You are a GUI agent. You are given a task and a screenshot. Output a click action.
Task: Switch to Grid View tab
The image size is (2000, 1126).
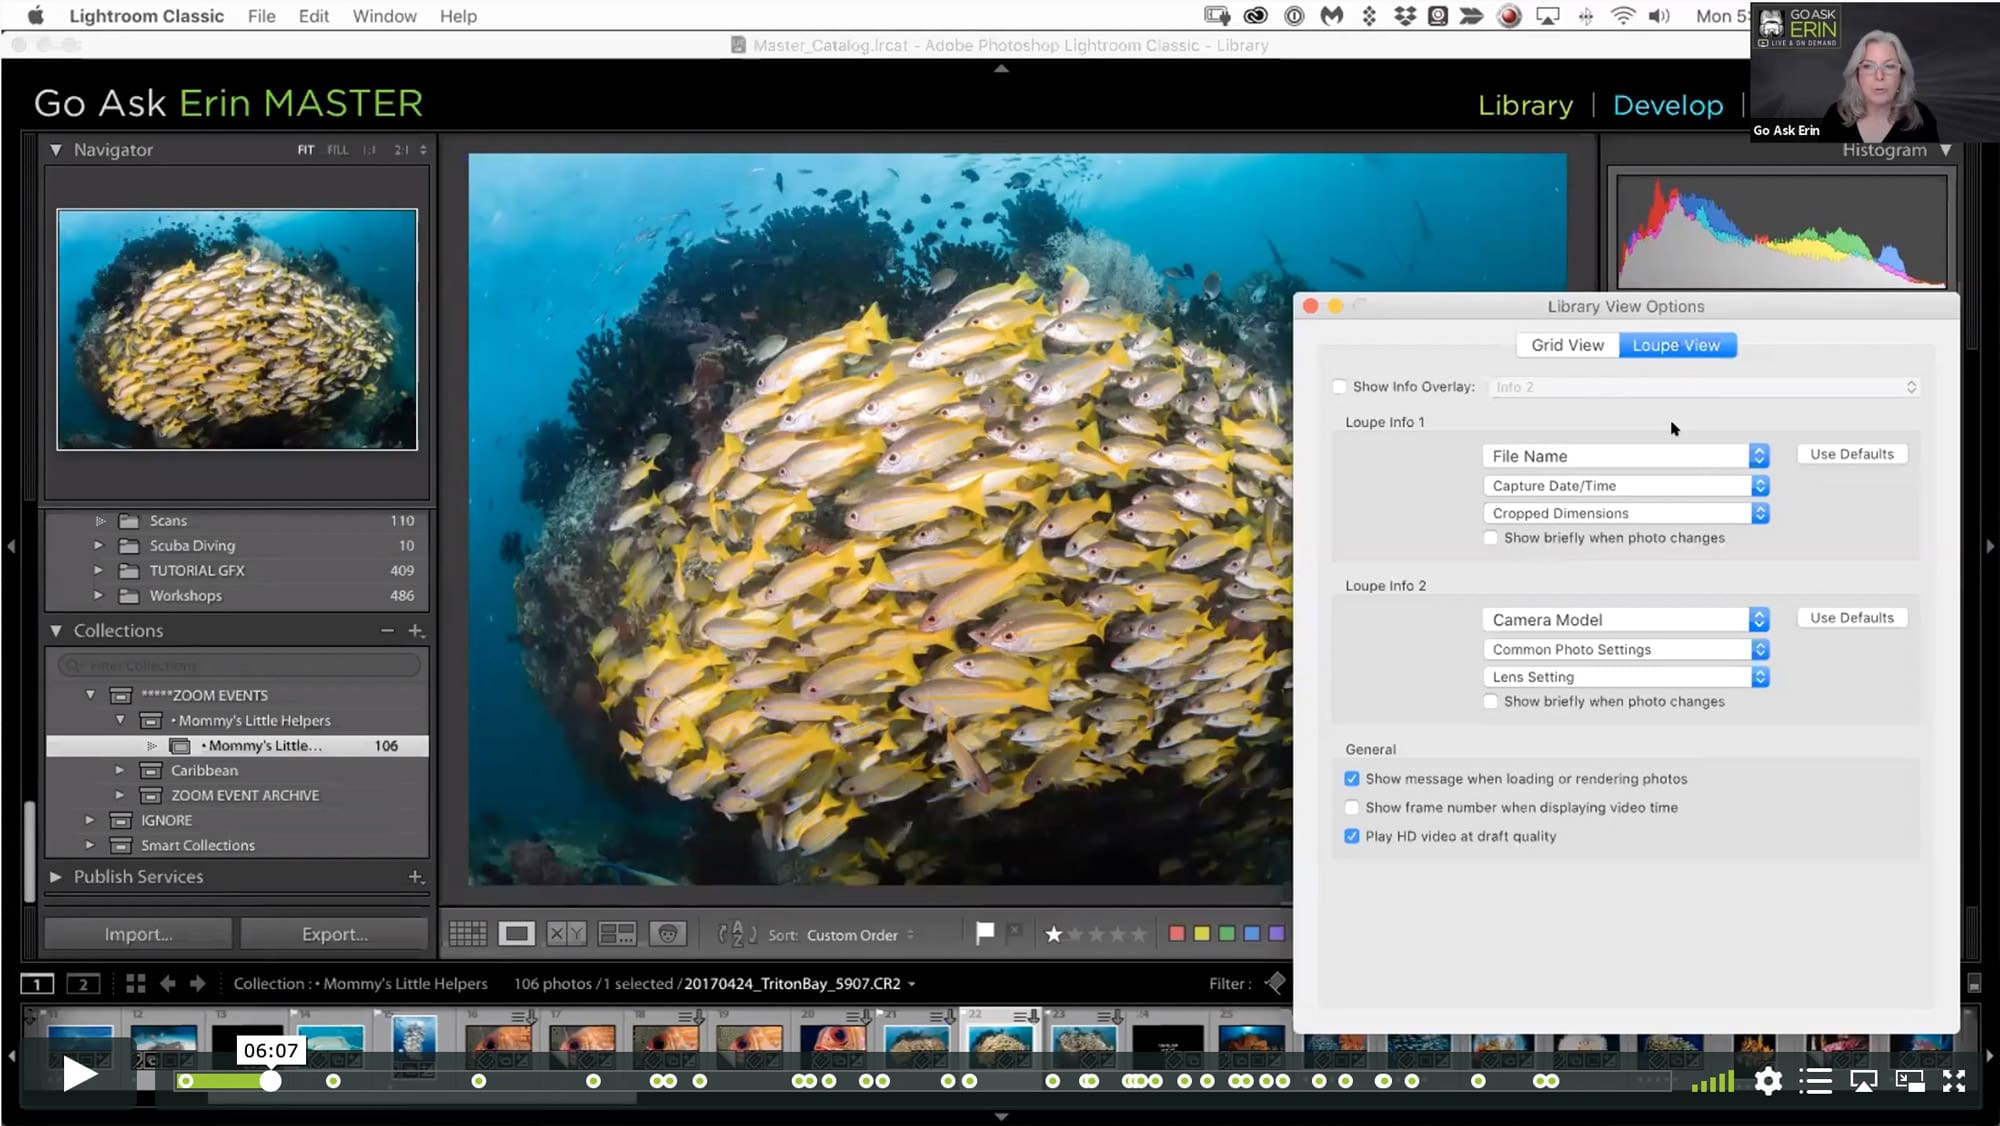pyautogui.click(x=1567, y=345)
